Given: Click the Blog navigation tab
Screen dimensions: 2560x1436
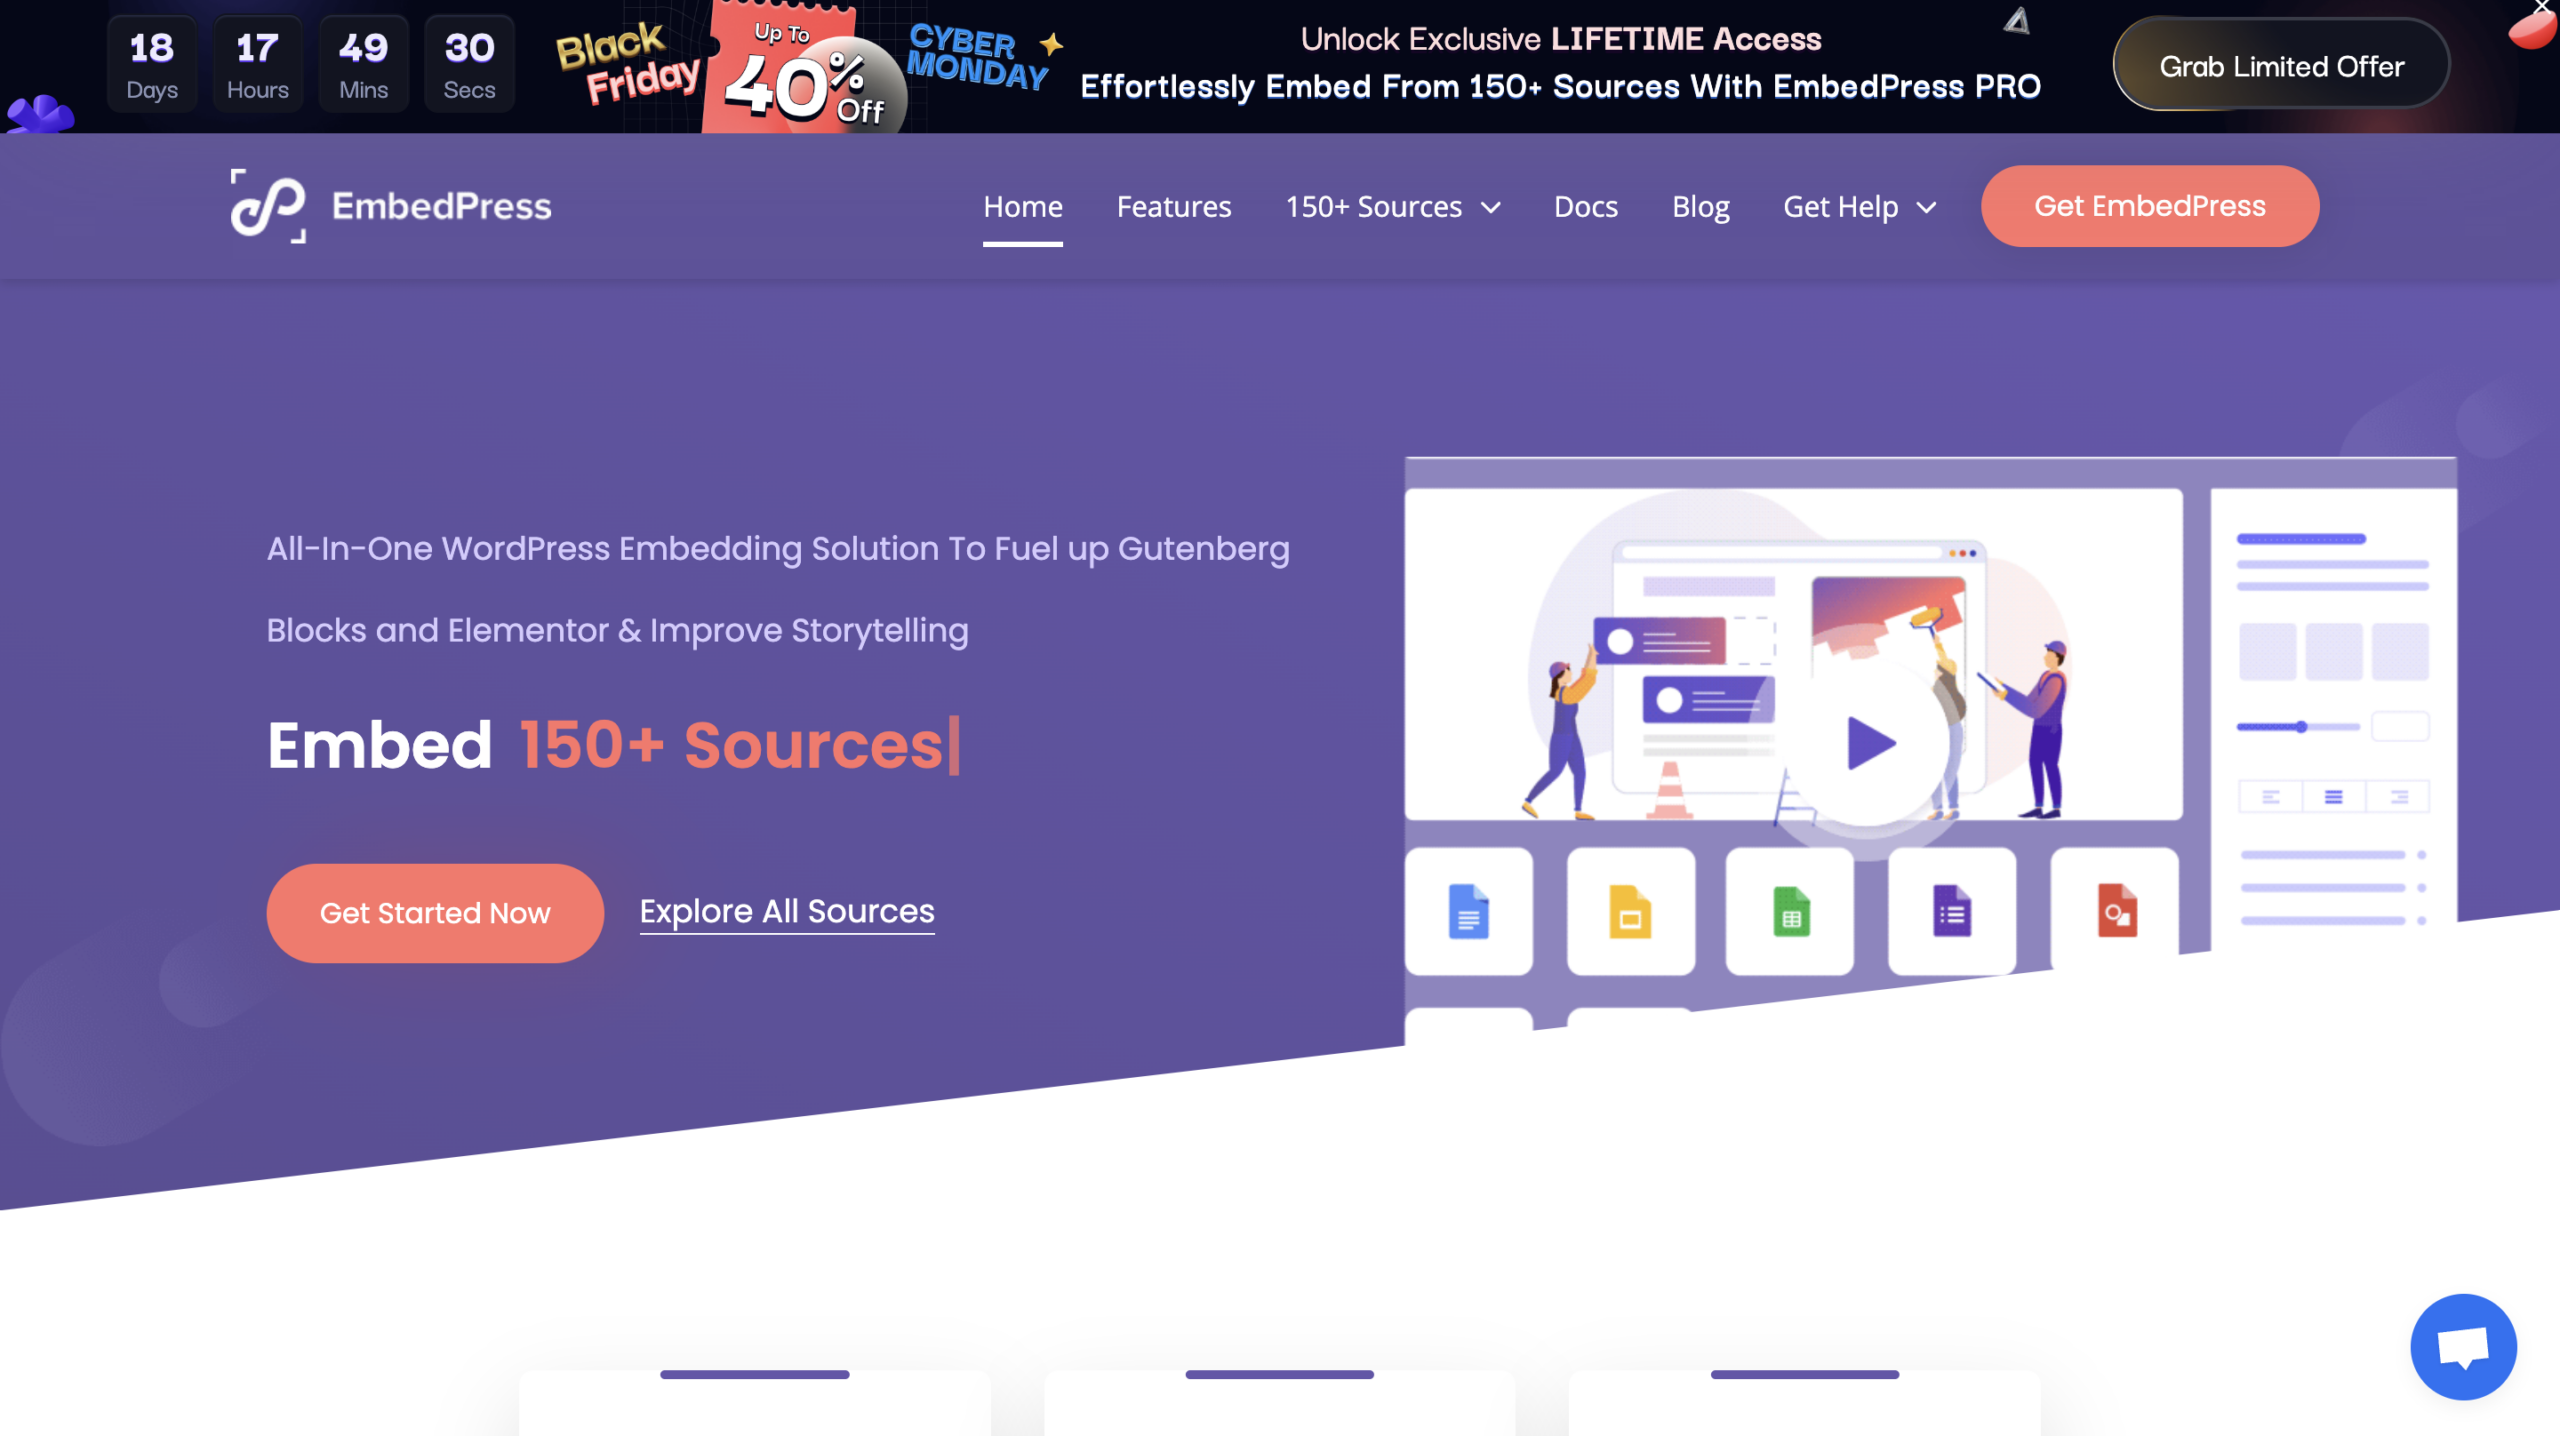Looking at the screenshot, I should click(1700, 206).
